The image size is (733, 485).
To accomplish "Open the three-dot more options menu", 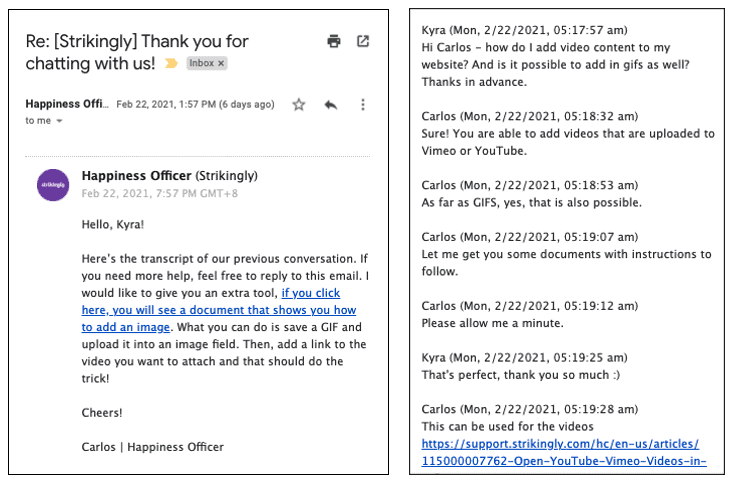I will 363,104.
